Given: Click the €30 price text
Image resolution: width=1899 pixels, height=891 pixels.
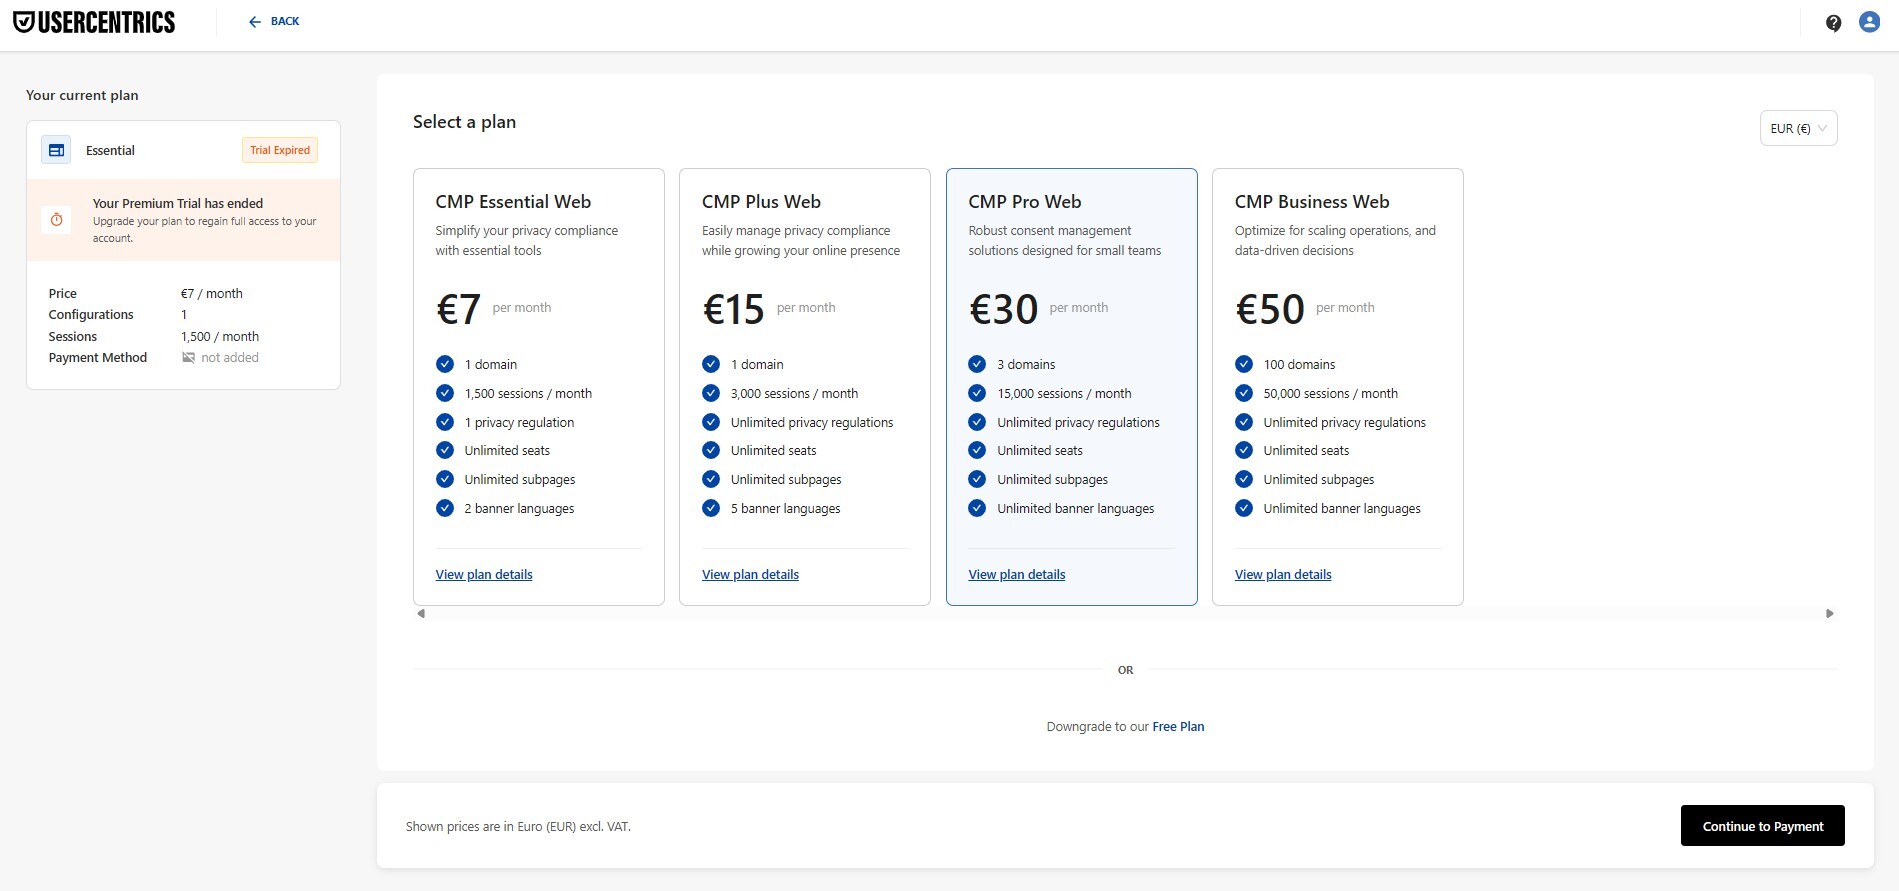Looking at the screenshot, I should pos(1003,309).
